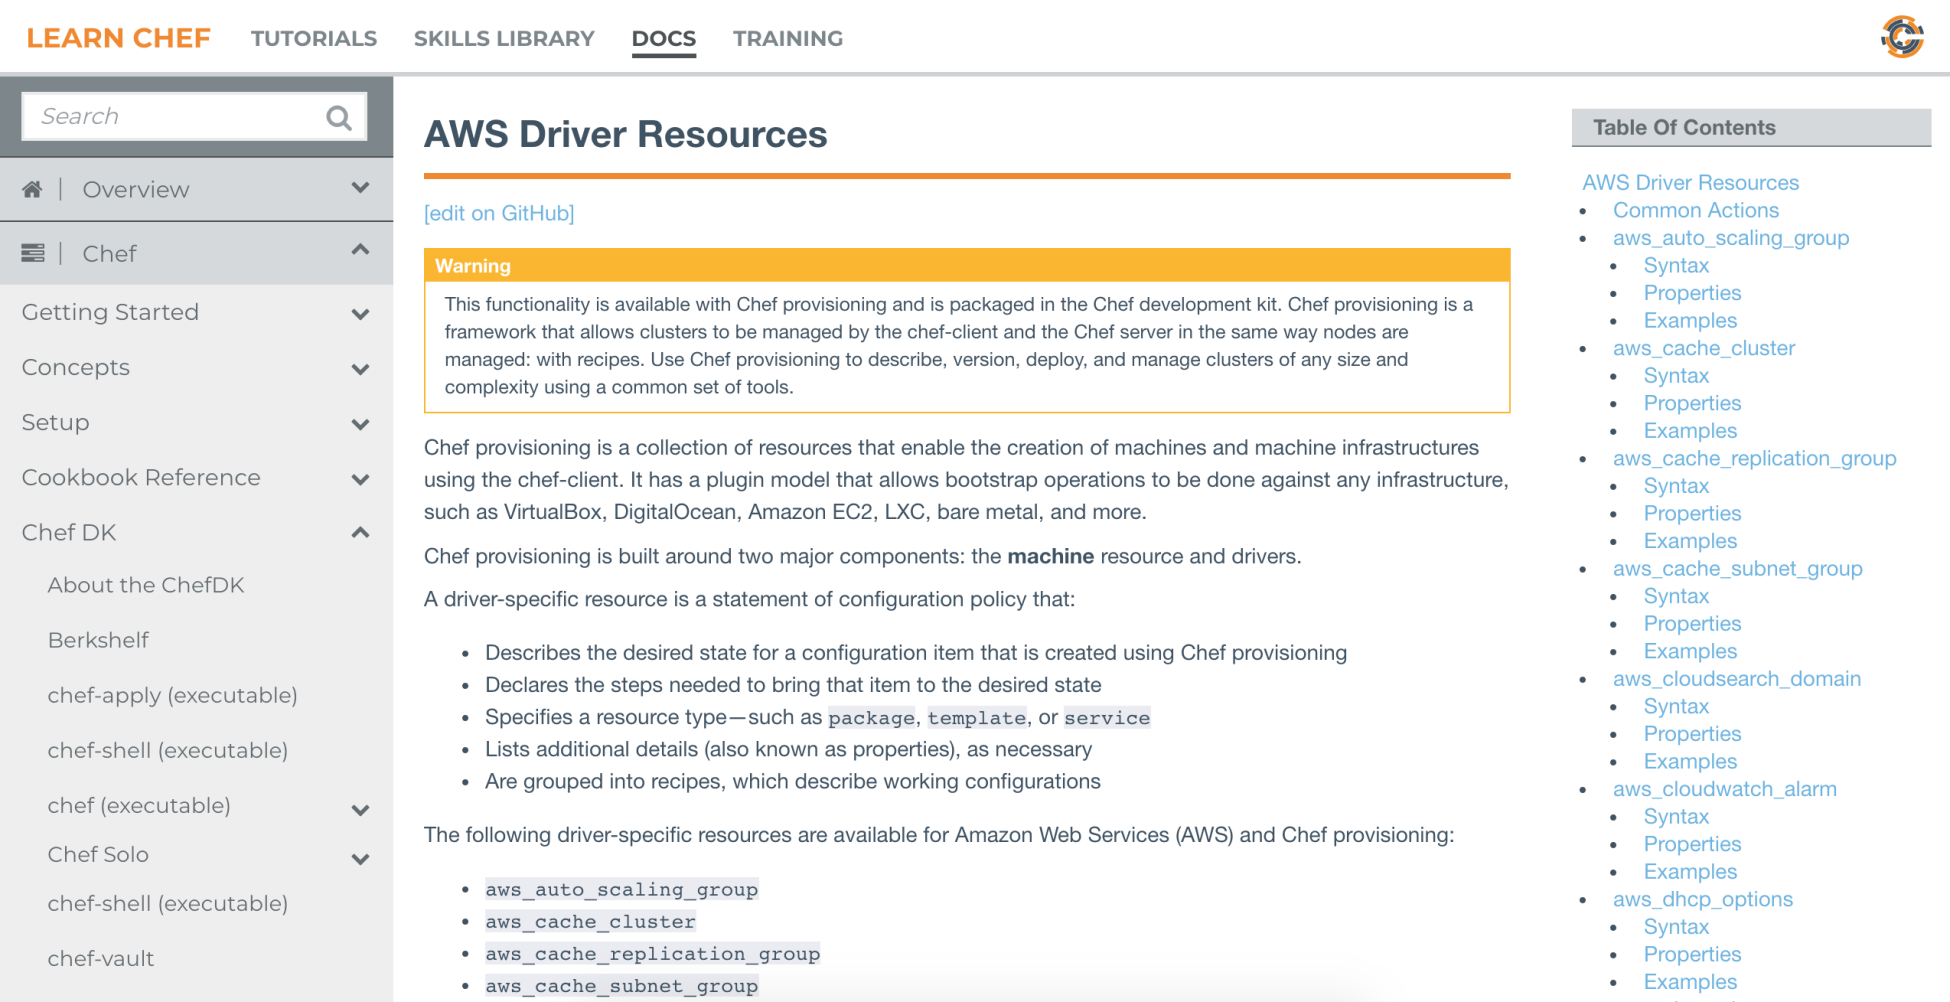Jump to aws_cloudsearch_domain in contents

tap(1736, 678)
